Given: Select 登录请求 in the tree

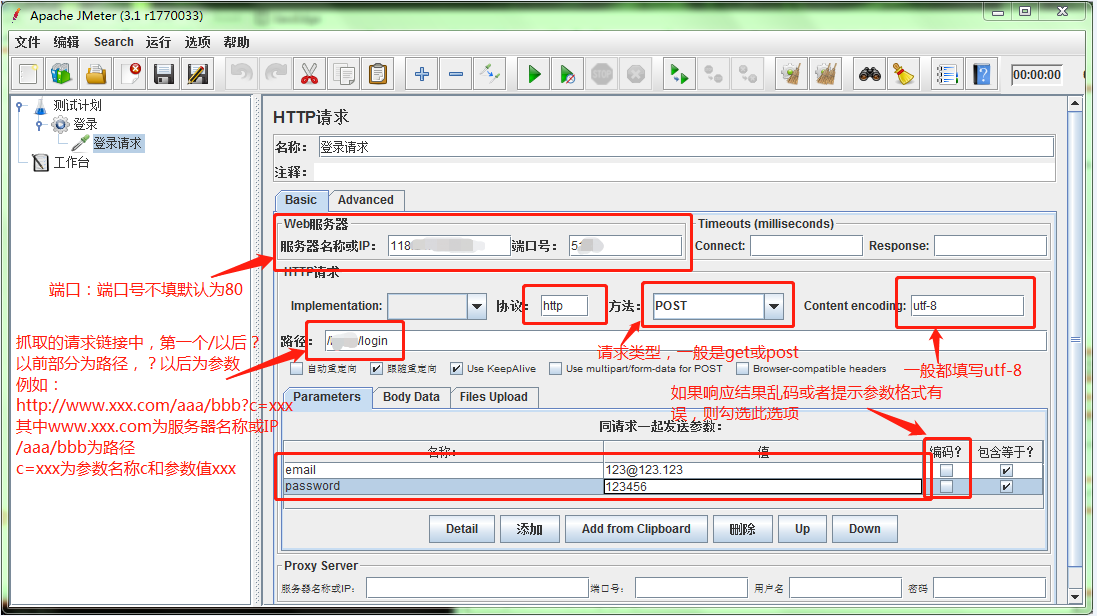Looking at the screenshot, I should (x=118, y=144).
